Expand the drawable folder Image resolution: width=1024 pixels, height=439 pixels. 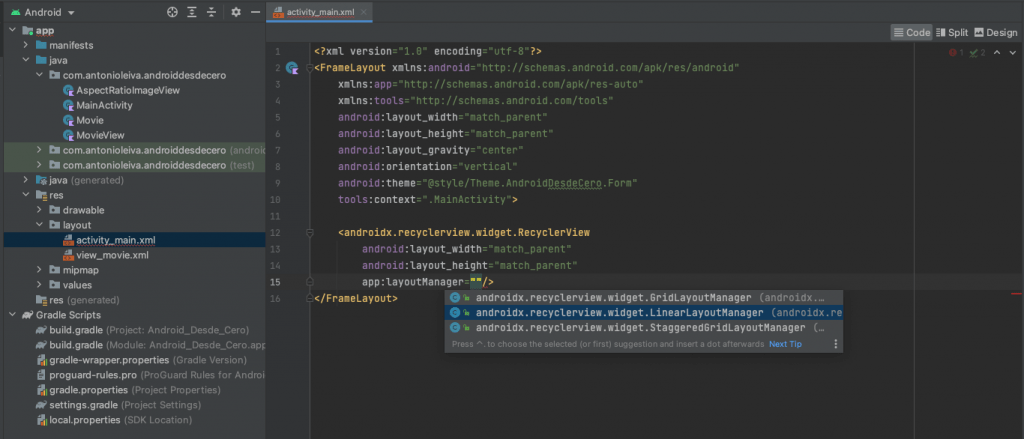click(39, 210)
